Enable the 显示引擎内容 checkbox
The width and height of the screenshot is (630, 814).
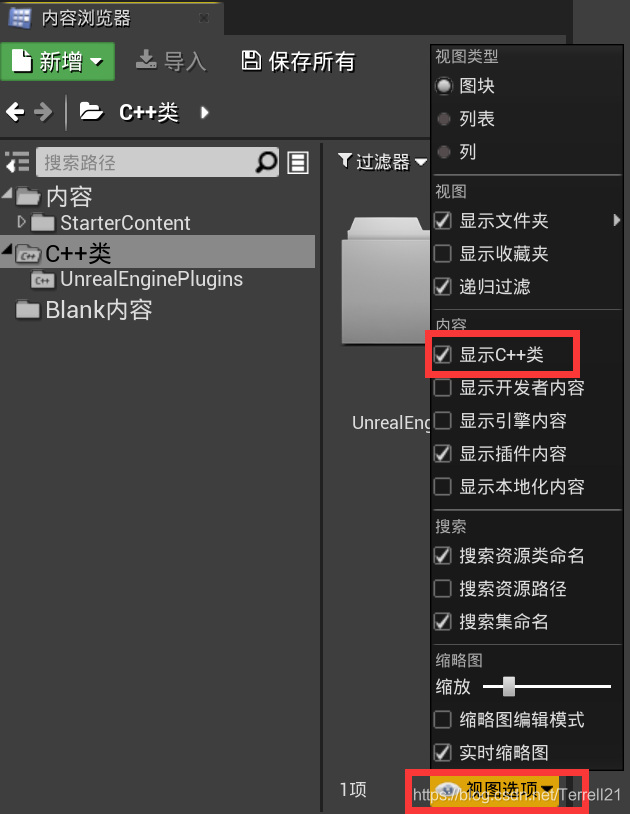click(x=443, y=420)
